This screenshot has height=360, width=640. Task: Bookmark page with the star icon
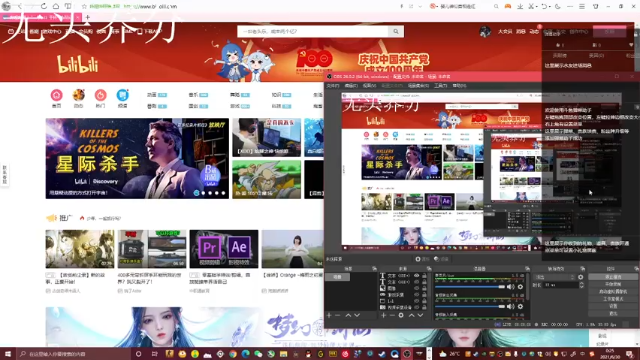pos(84,7)
